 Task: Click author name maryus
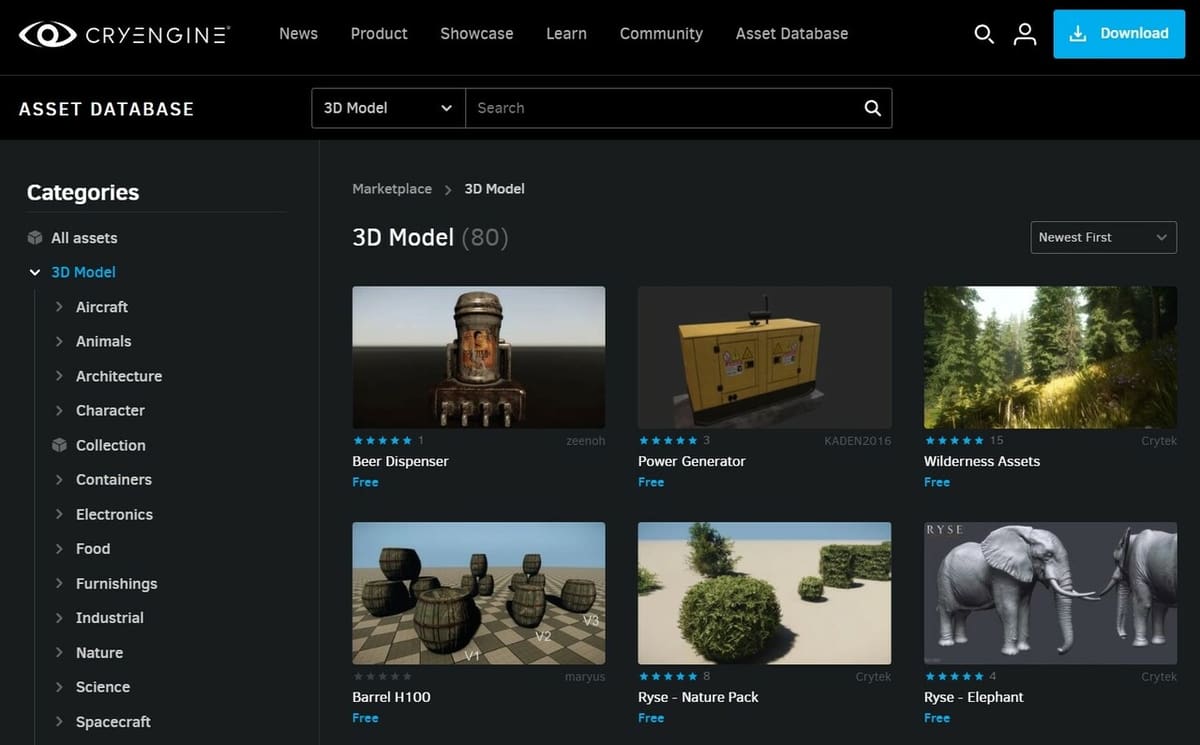(584, 677)
